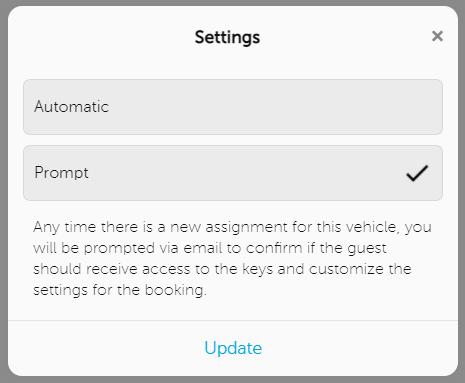
Task: Click the Update link
Action: click(x=233, y=348)
